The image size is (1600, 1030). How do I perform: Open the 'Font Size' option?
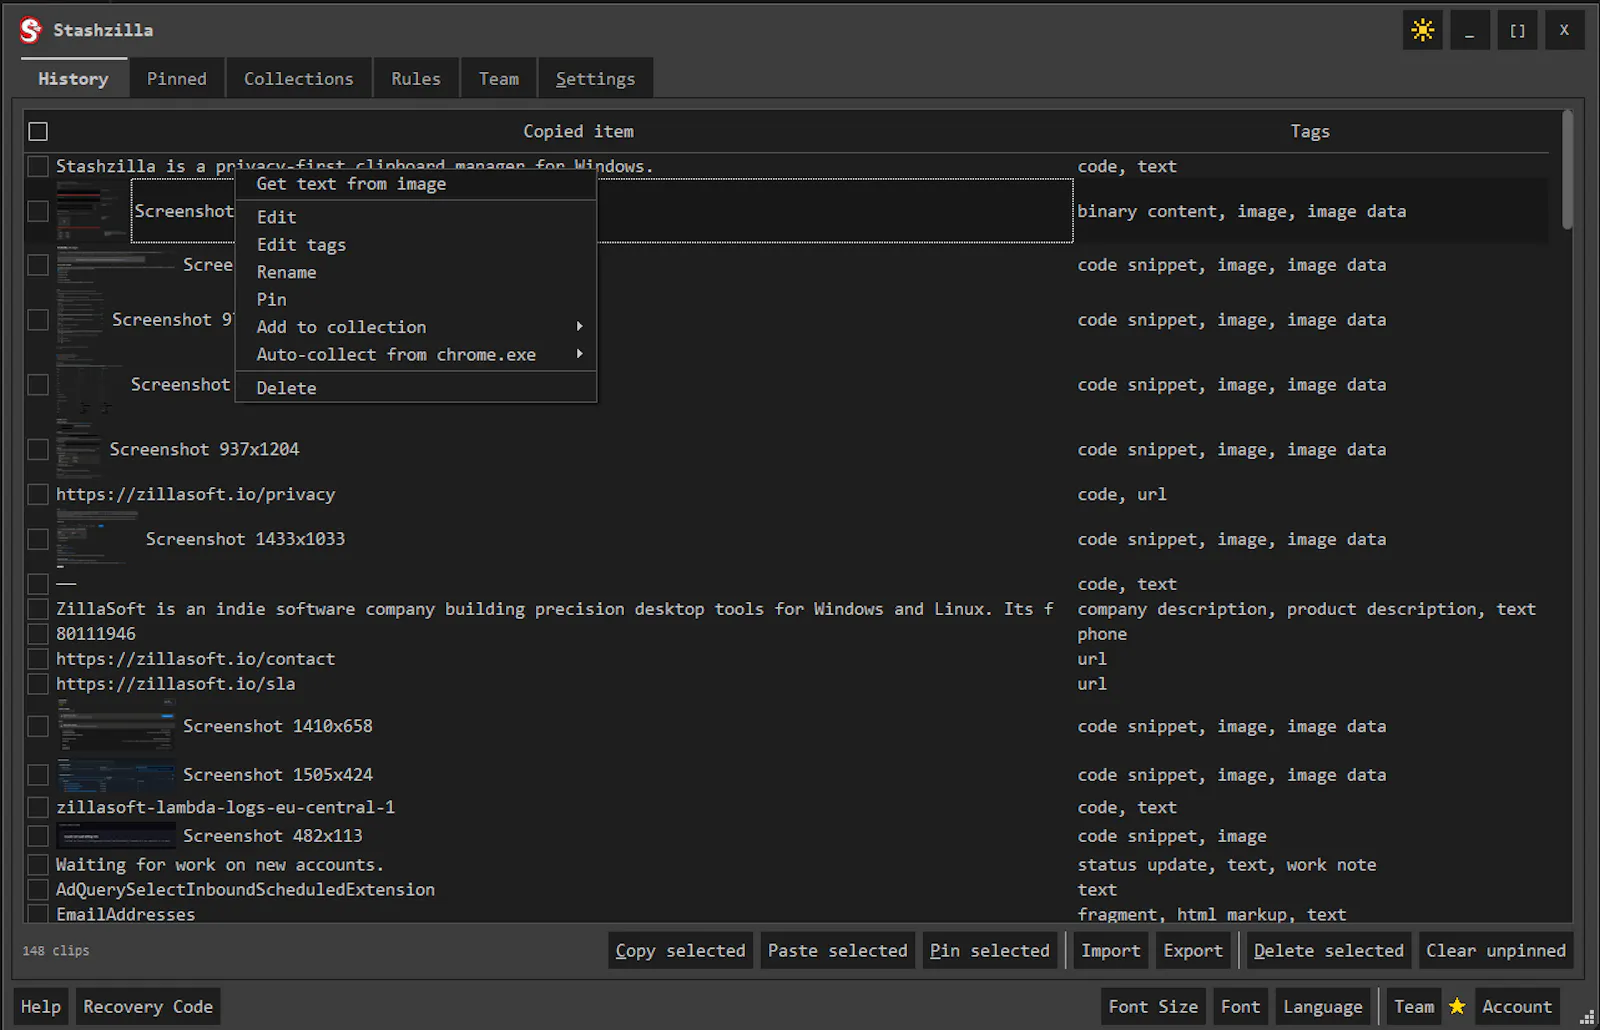[1153, 1007]
